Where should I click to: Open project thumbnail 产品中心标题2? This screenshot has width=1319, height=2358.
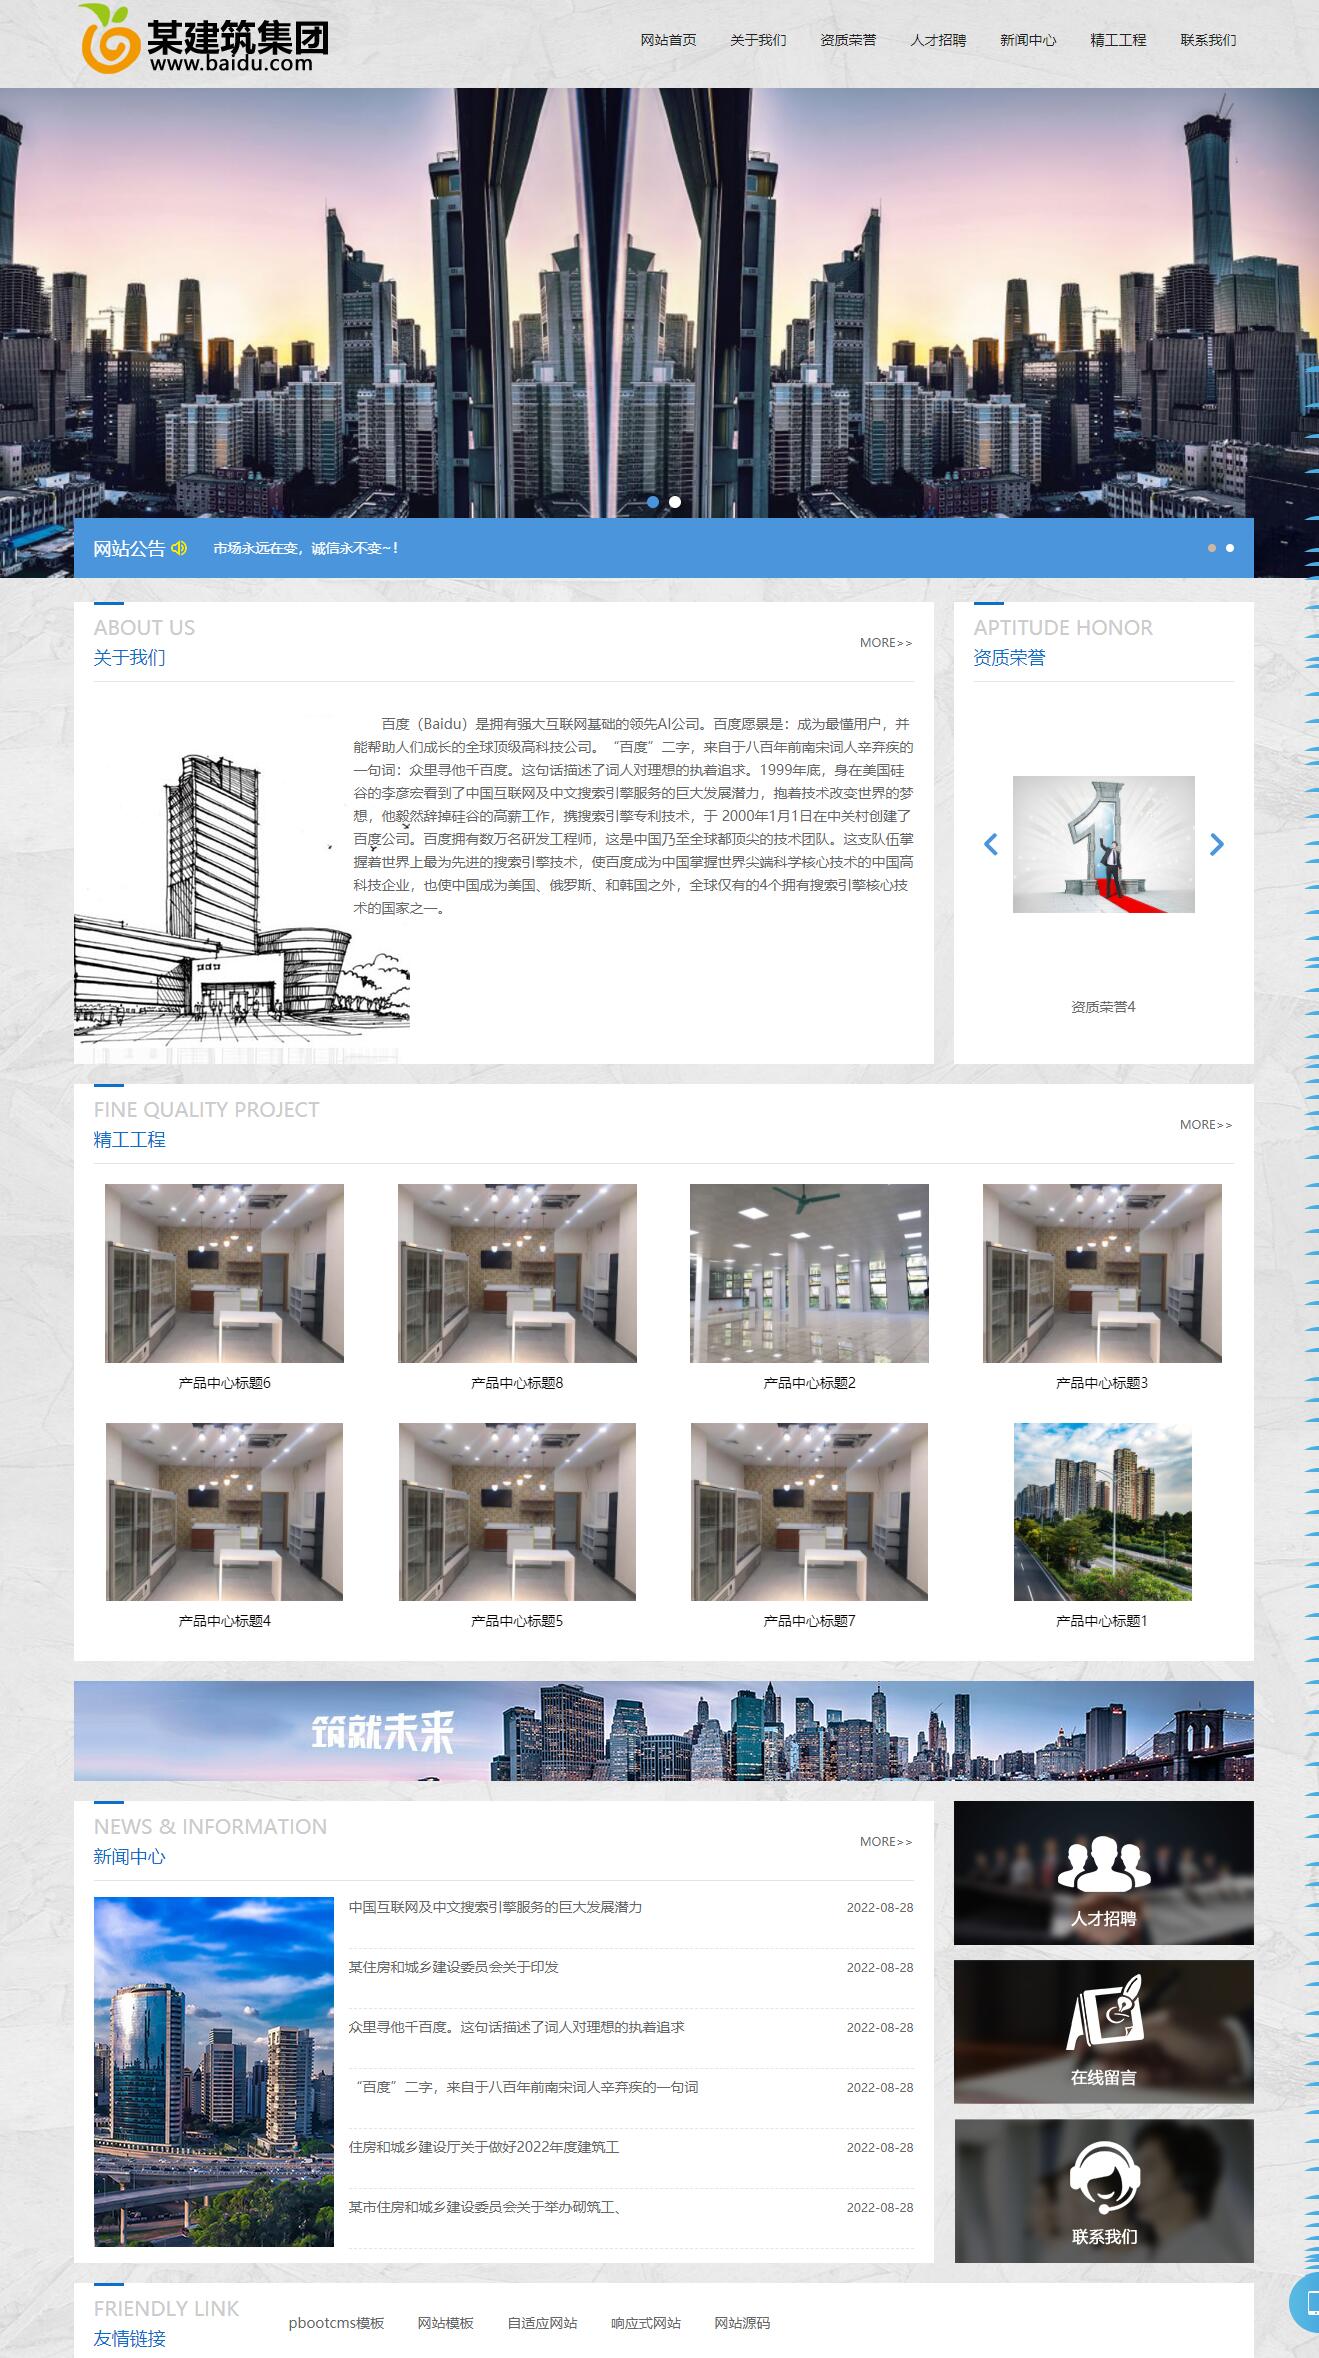coord(809,1273)
